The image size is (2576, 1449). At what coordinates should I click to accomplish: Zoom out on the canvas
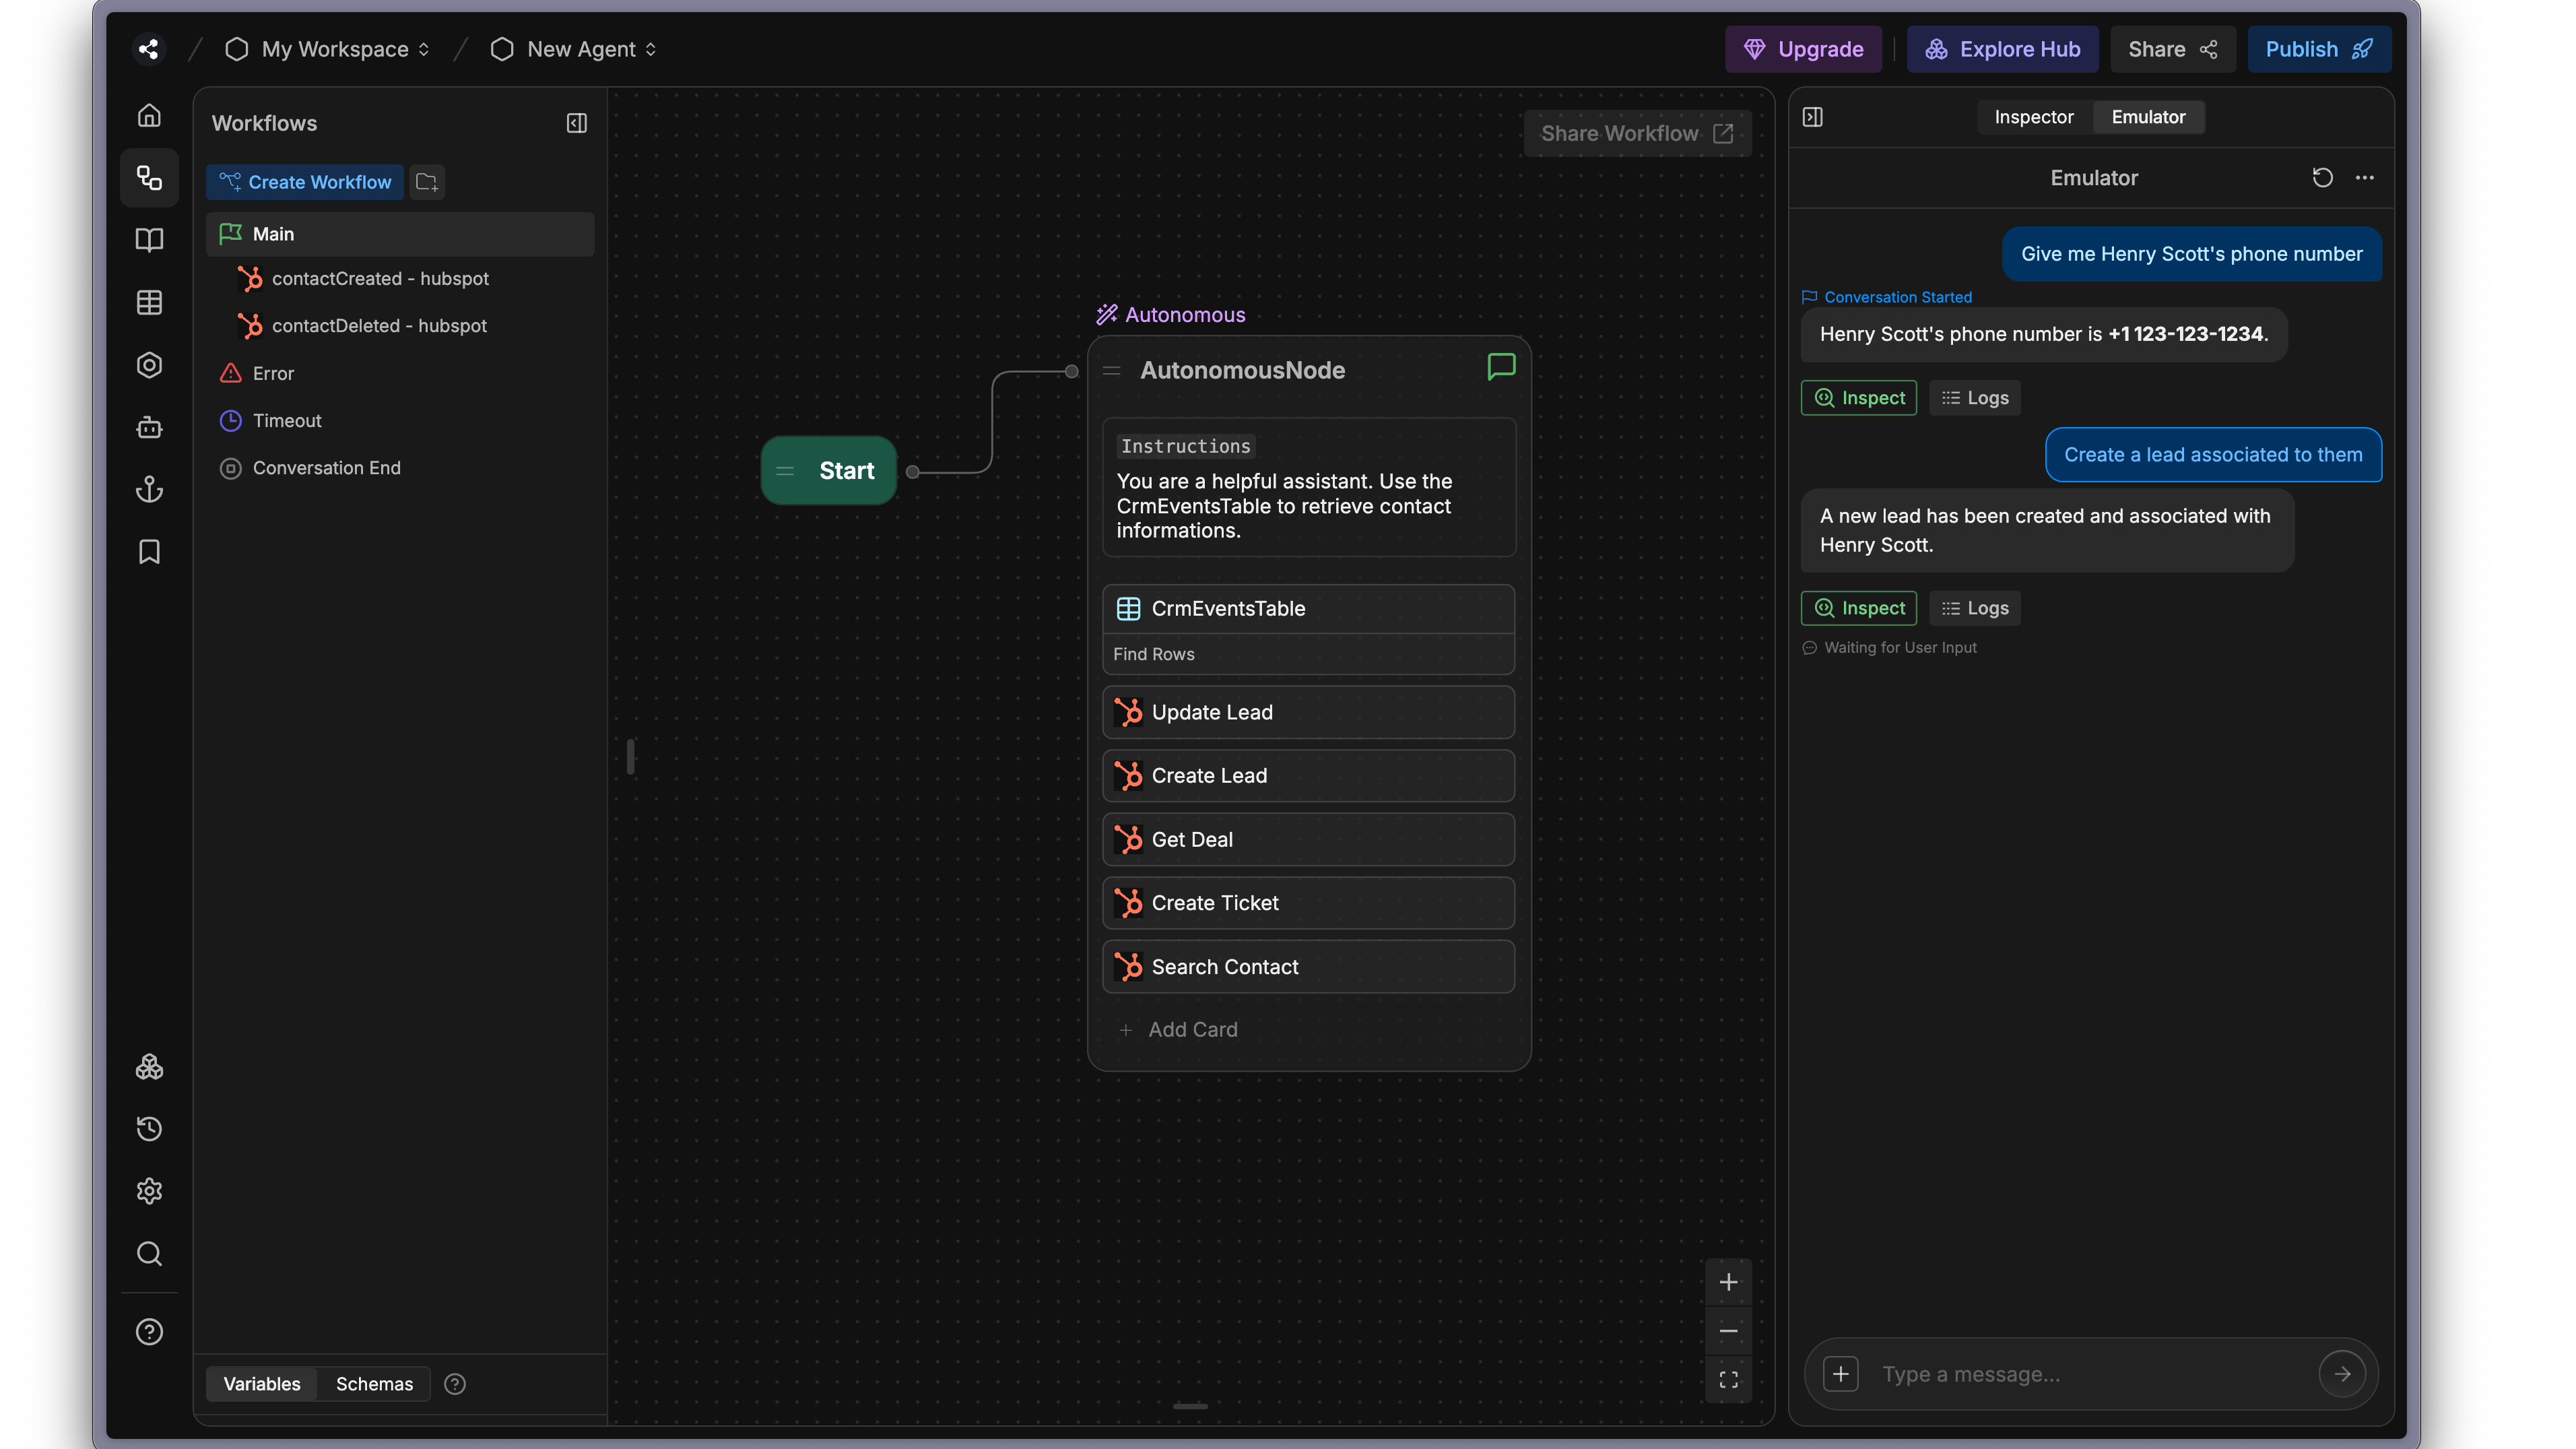[1728, 1332]
